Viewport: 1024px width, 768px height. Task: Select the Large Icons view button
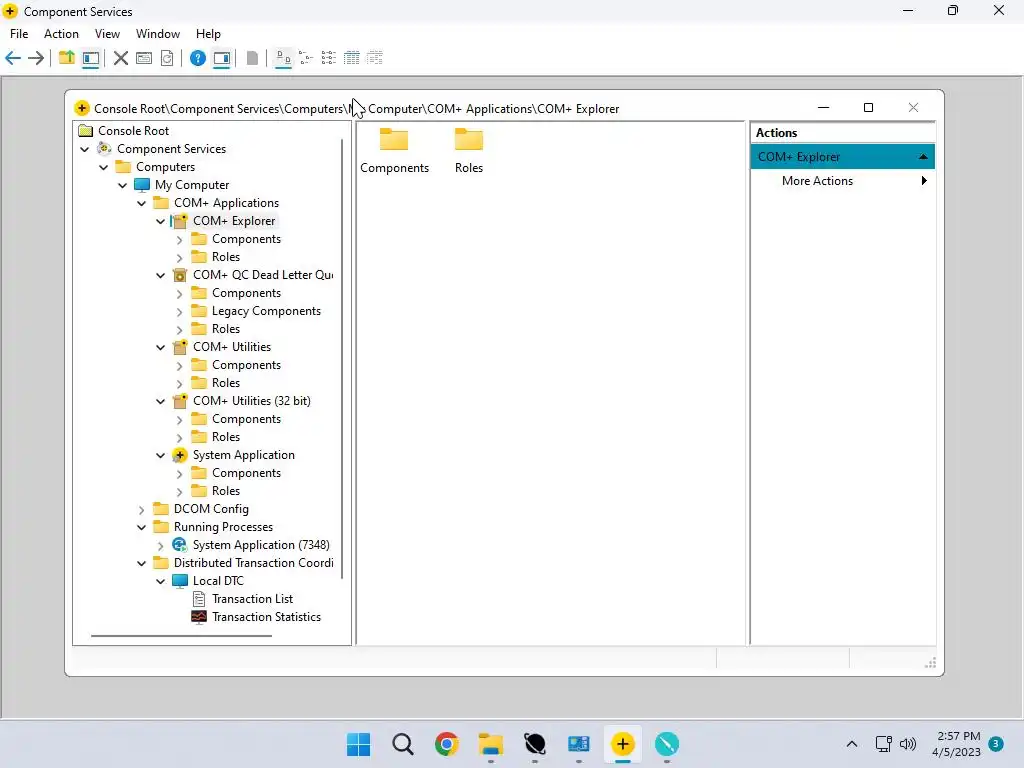tap(283, 58)
